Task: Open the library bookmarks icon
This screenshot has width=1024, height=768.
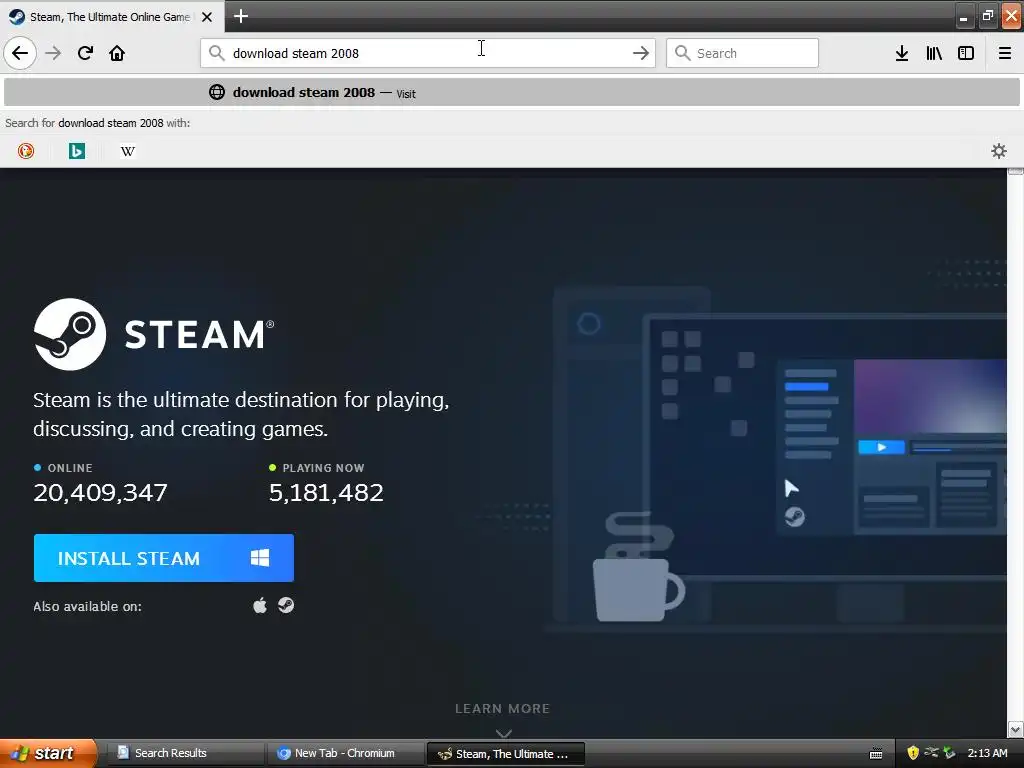Action: pyautogui.click(x=934, y=53)
